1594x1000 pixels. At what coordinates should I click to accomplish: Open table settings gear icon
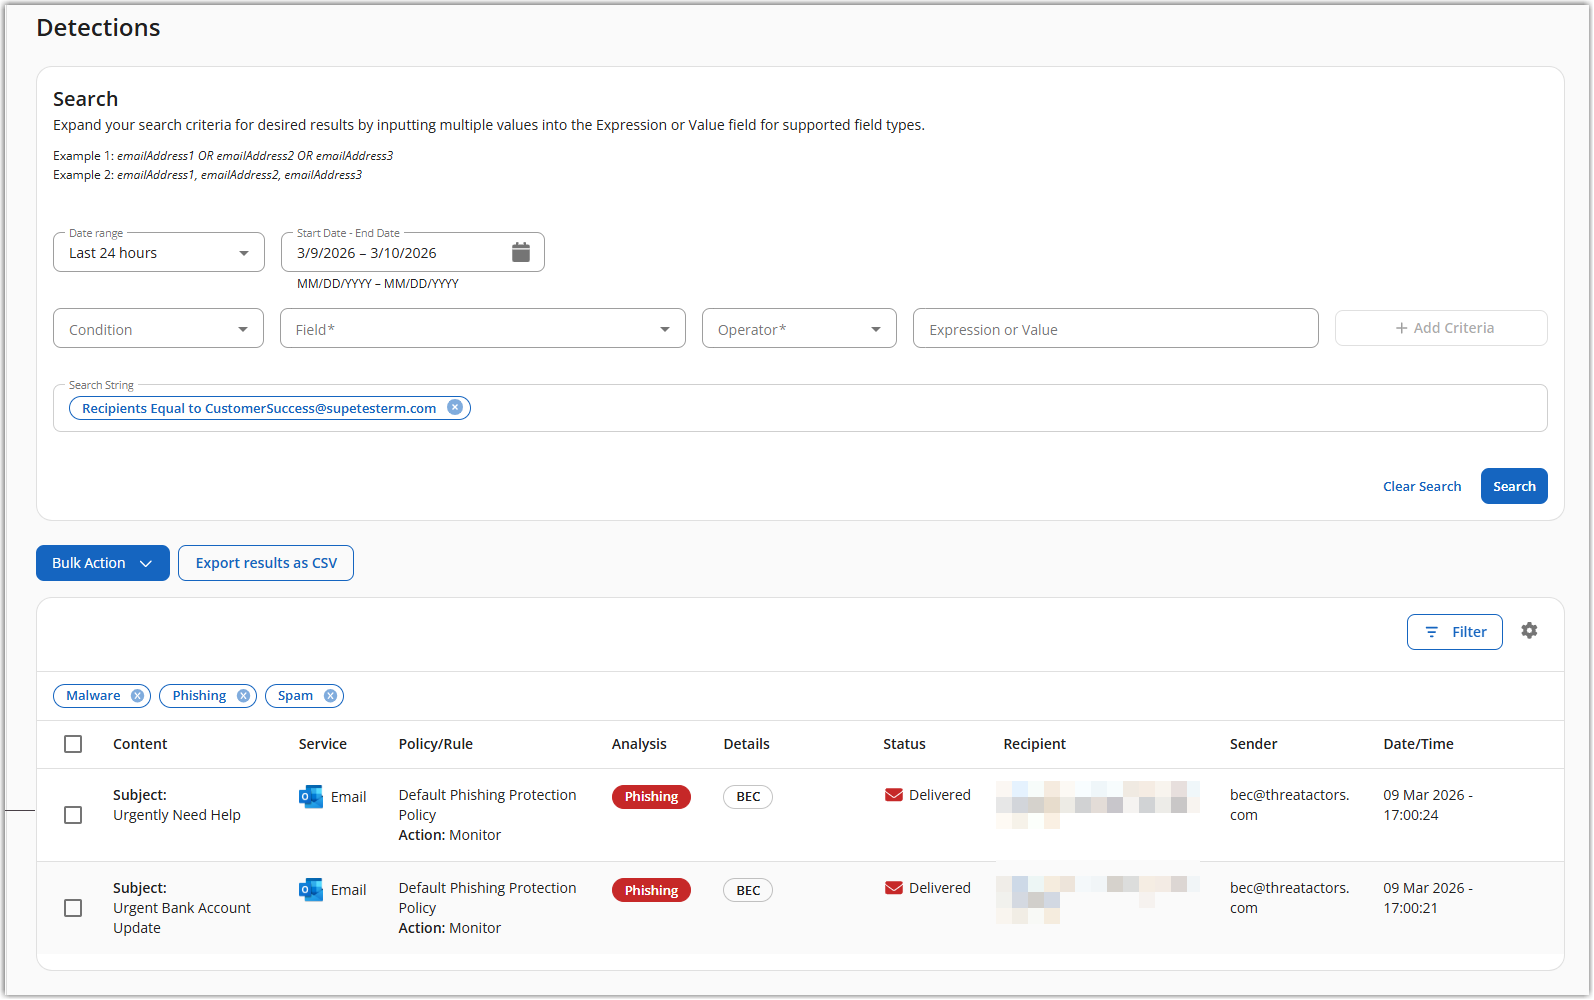1529,631
